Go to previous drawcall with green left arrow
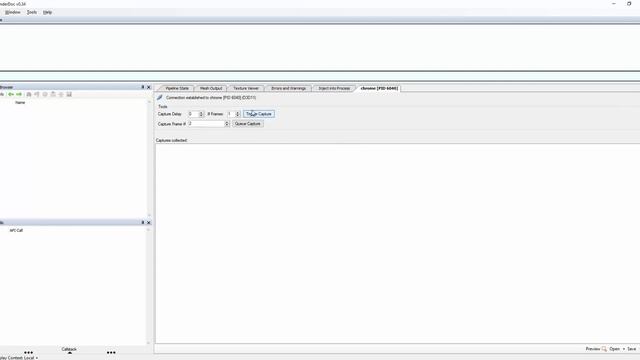This screenshot has width=640, height=360. (x=11, y=94)
